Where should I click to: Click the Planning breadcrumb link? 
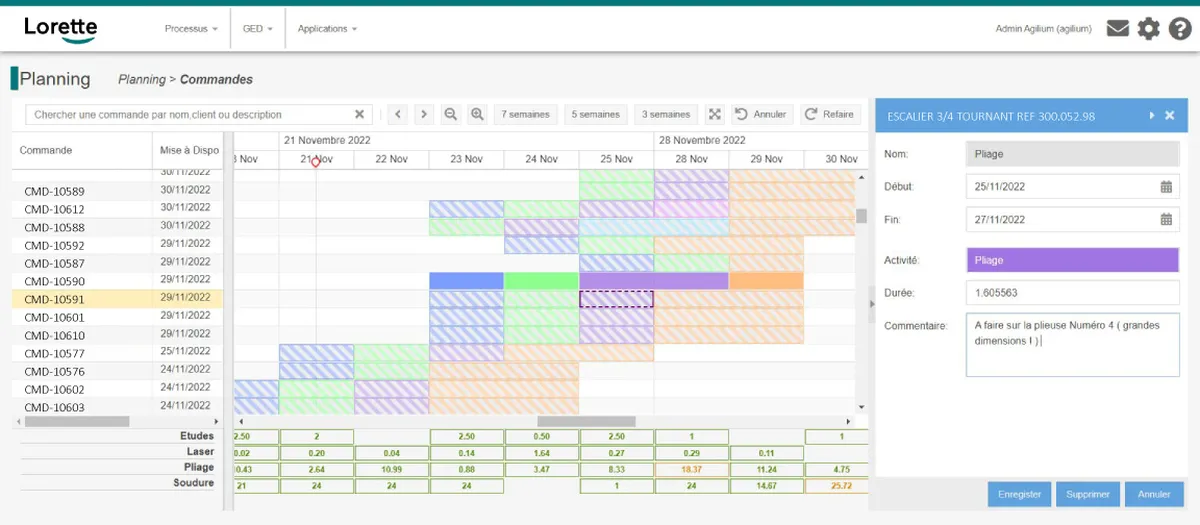pyautogui.click(x=141, y=79)
